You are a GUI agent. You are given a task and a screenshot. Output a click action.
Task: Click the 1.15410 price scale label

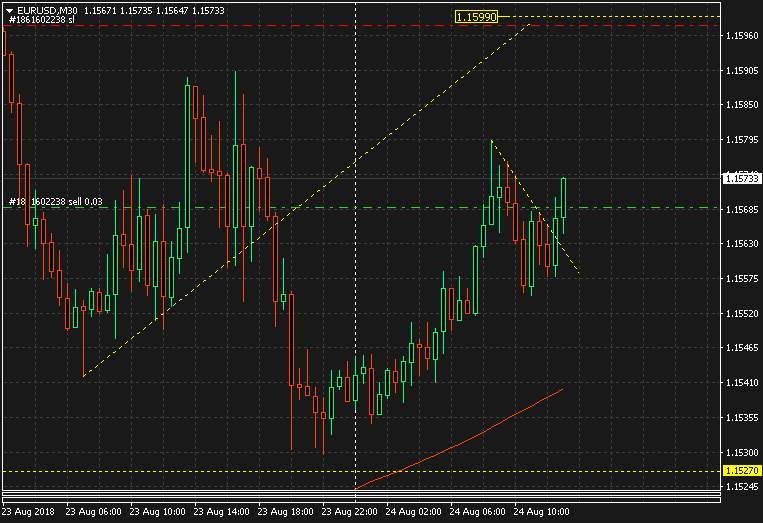(x=740, y=383)
